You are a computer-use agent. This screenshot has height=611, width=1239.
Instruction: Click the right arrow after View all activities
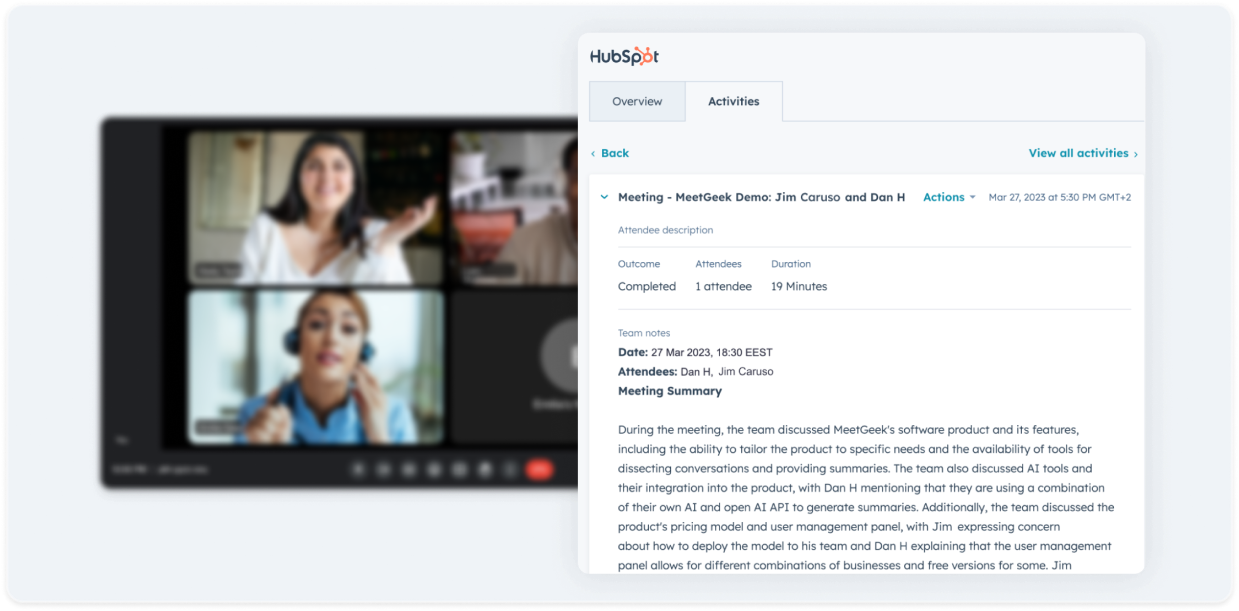point(1135,154)
